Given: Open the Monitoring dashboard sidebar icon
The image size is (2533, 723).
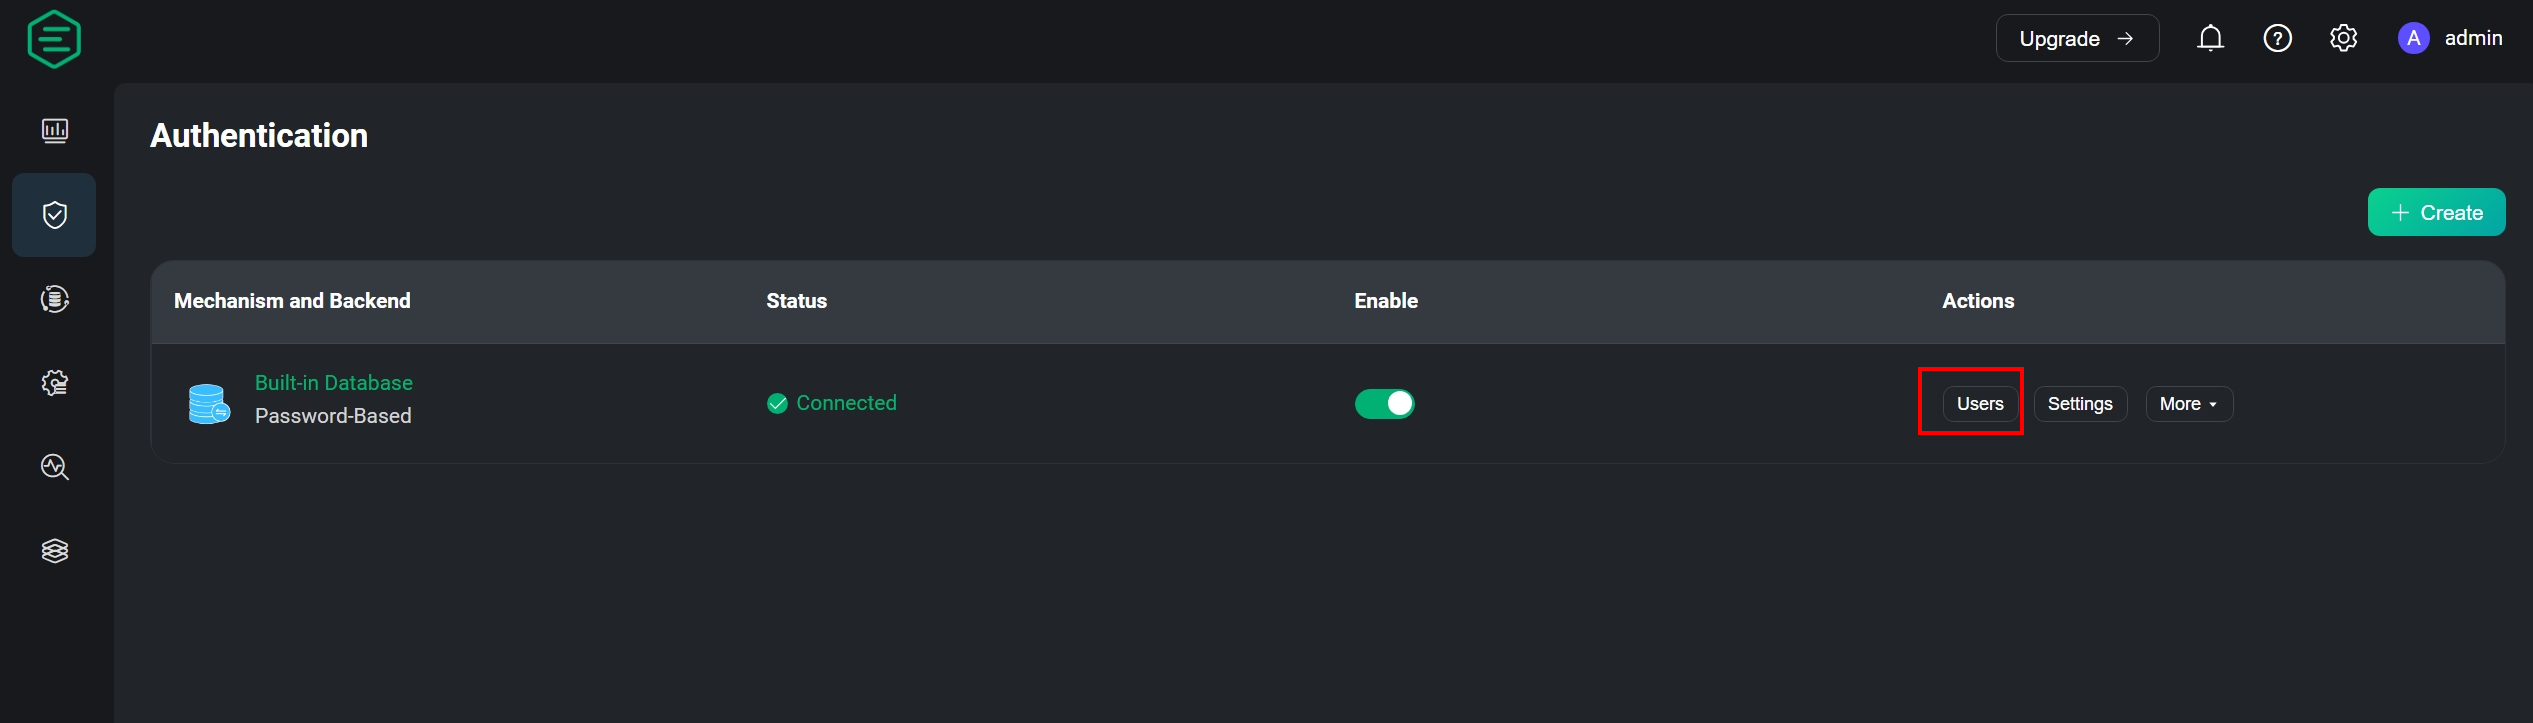Looking at the screenshot, I should tap(55, 131).
